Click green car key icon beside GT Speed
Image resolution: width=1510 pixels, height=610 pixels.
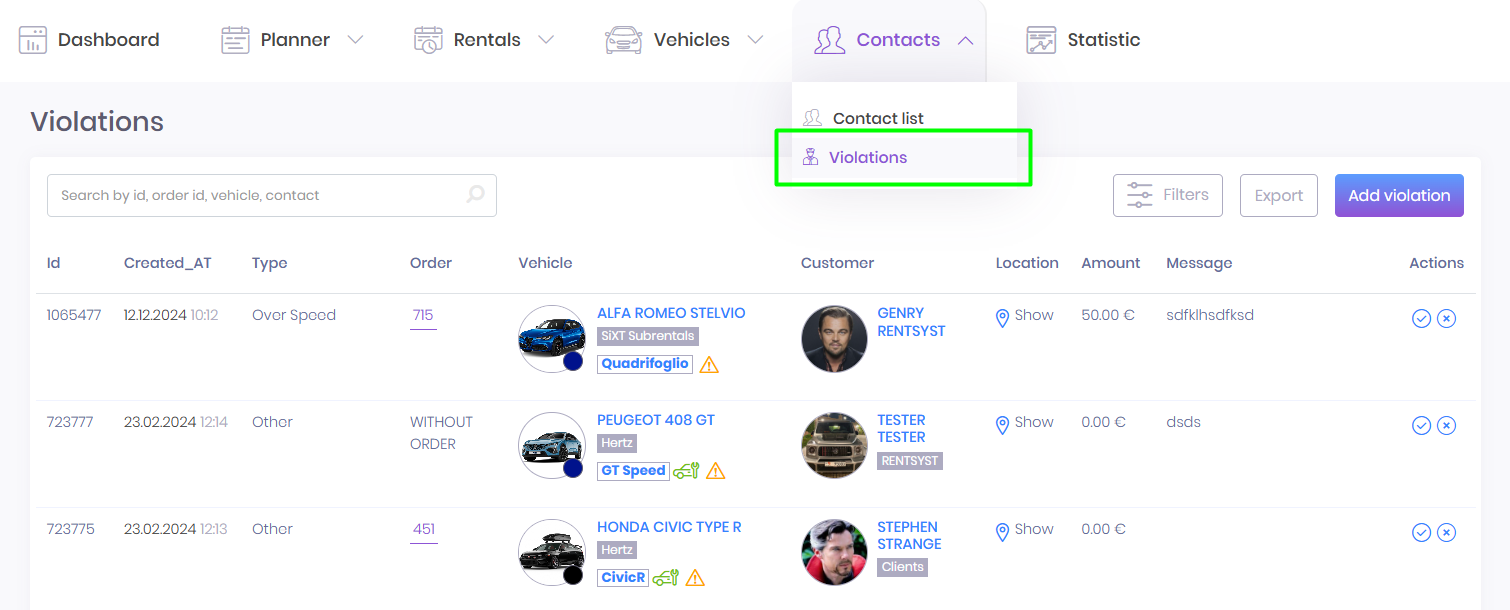click(x=685, y=471)
